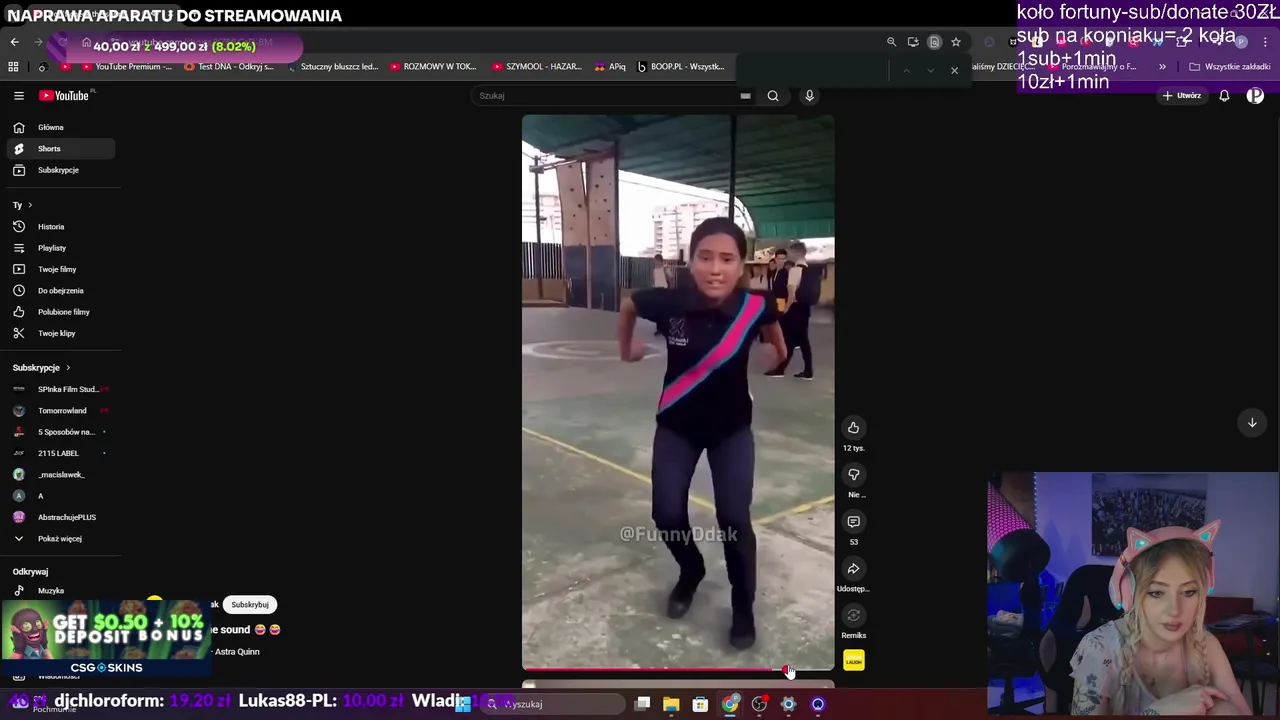This screenshot has width=1280, height=720.
Task: Click the CSGO Skins deposit bonus ad
Action: pyautogui.click(x=106, y=638)
